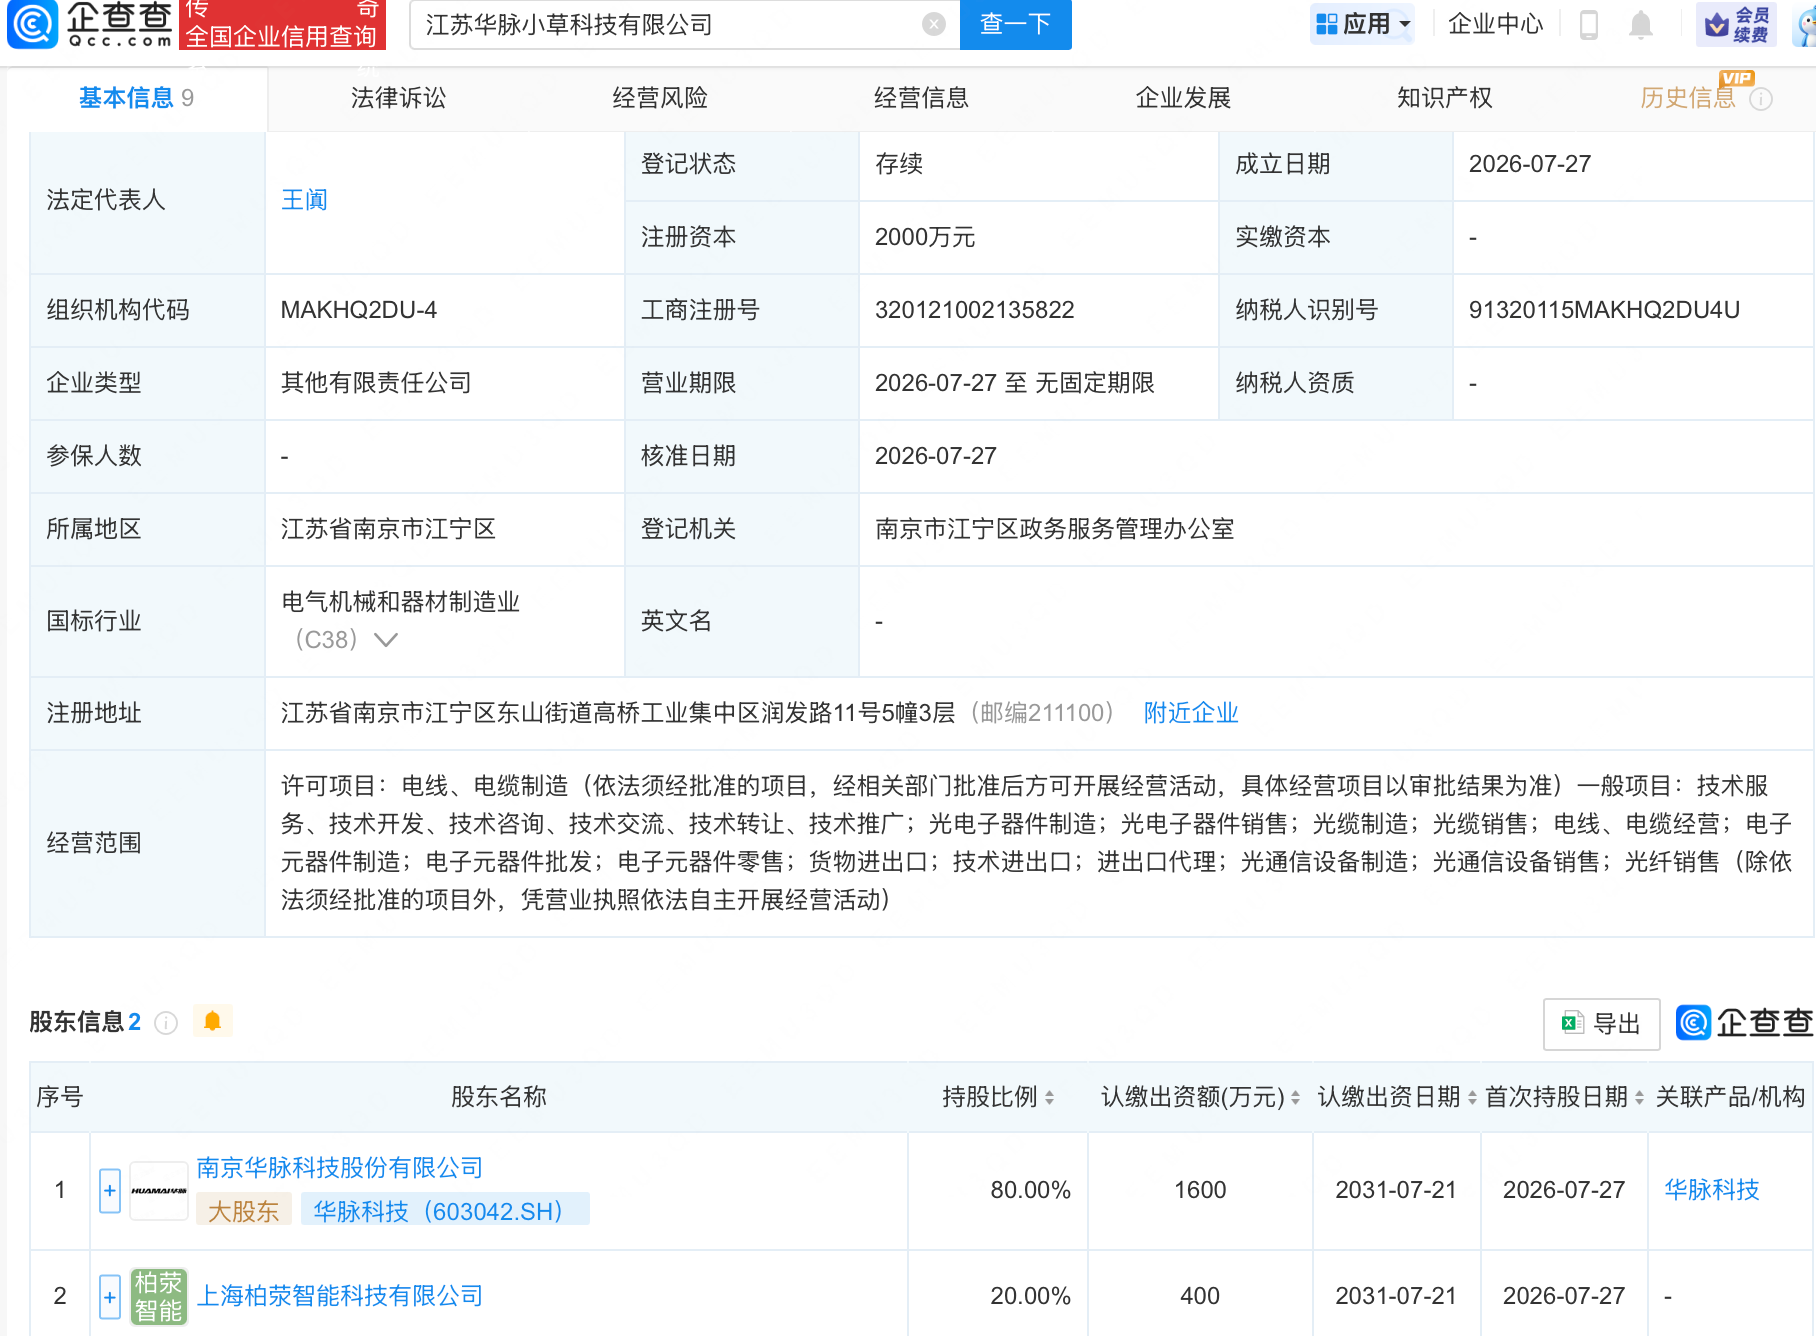
Task: Expand the 南京华脉科技股份有限公司 shareholder row
Action: (110, 1190)
